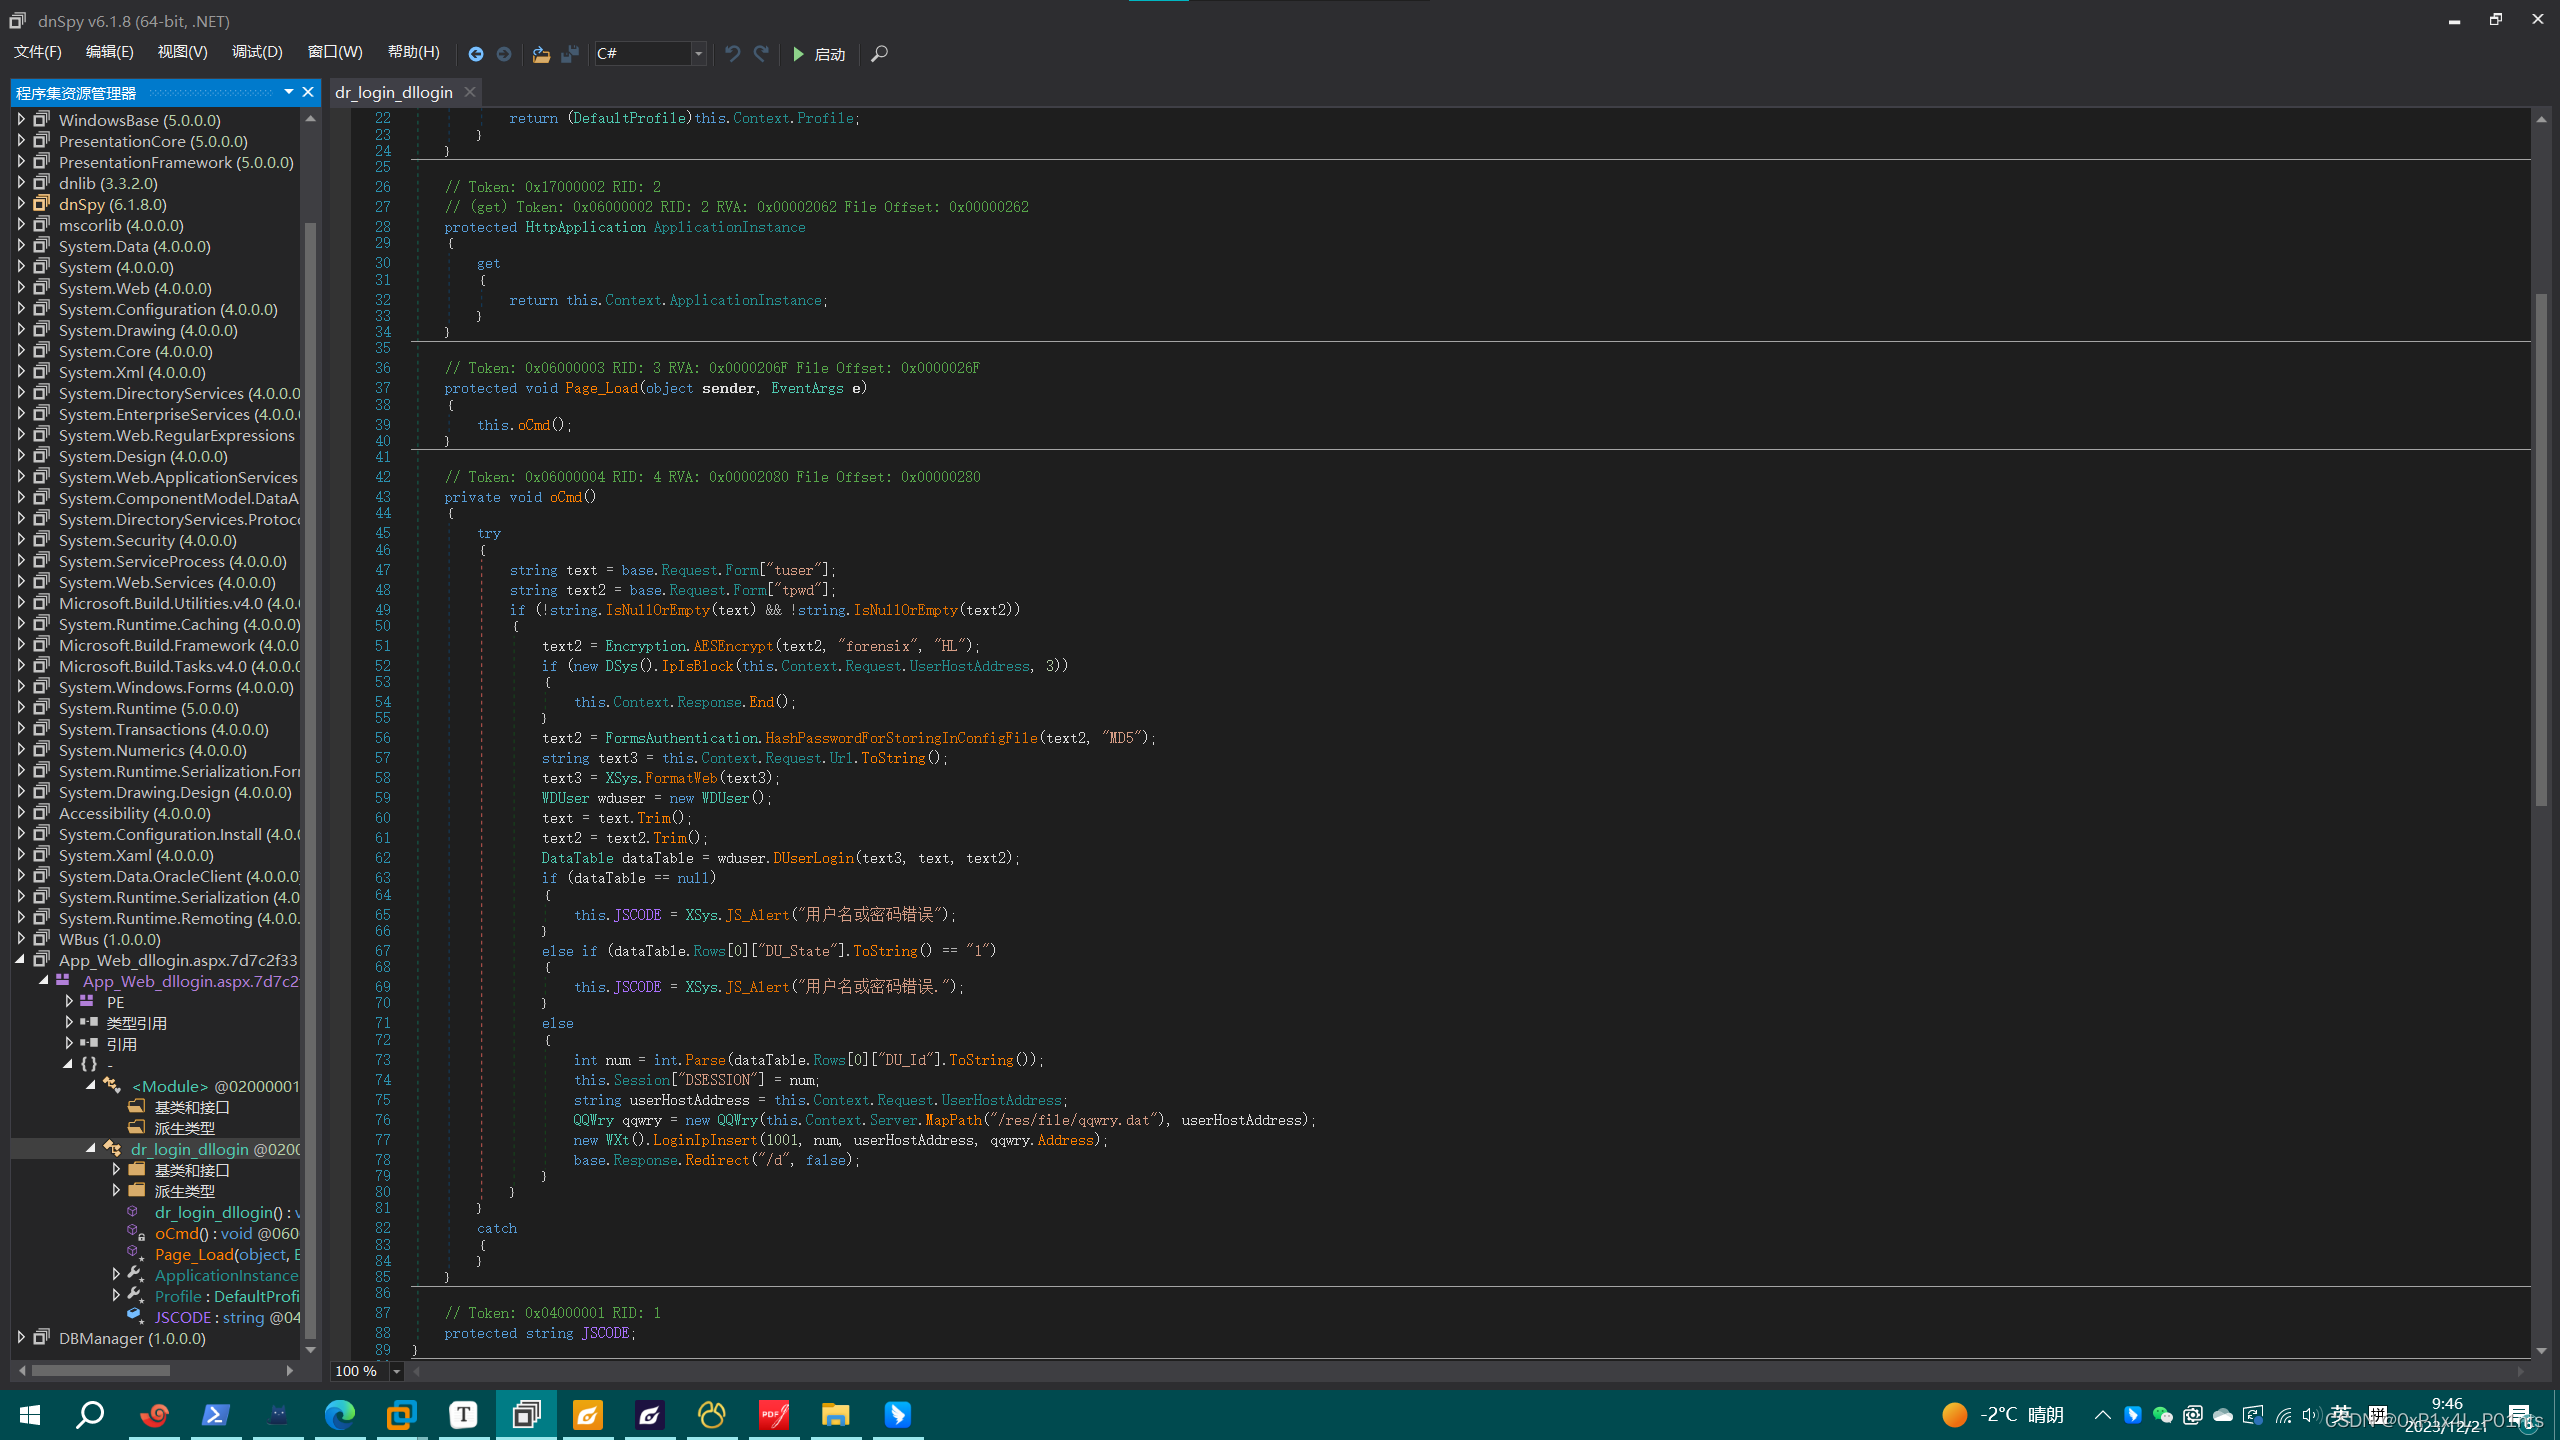The width and height of the screenshot is (2560, 1440).
Task: Select the ApplicationInstance property node
Action: pyautogui.click(x=226, y=1275)
